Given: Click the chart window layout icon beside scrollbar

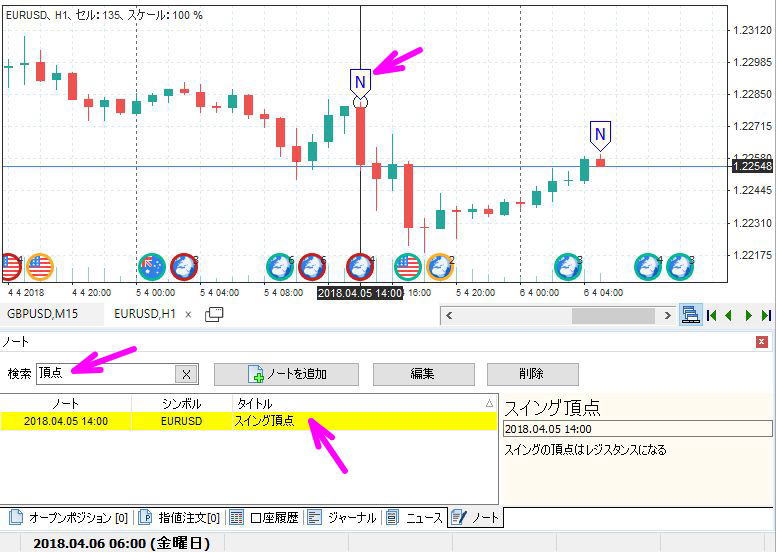Looking at the screenshot, I should pyautogui.click(x=690, y=315).
